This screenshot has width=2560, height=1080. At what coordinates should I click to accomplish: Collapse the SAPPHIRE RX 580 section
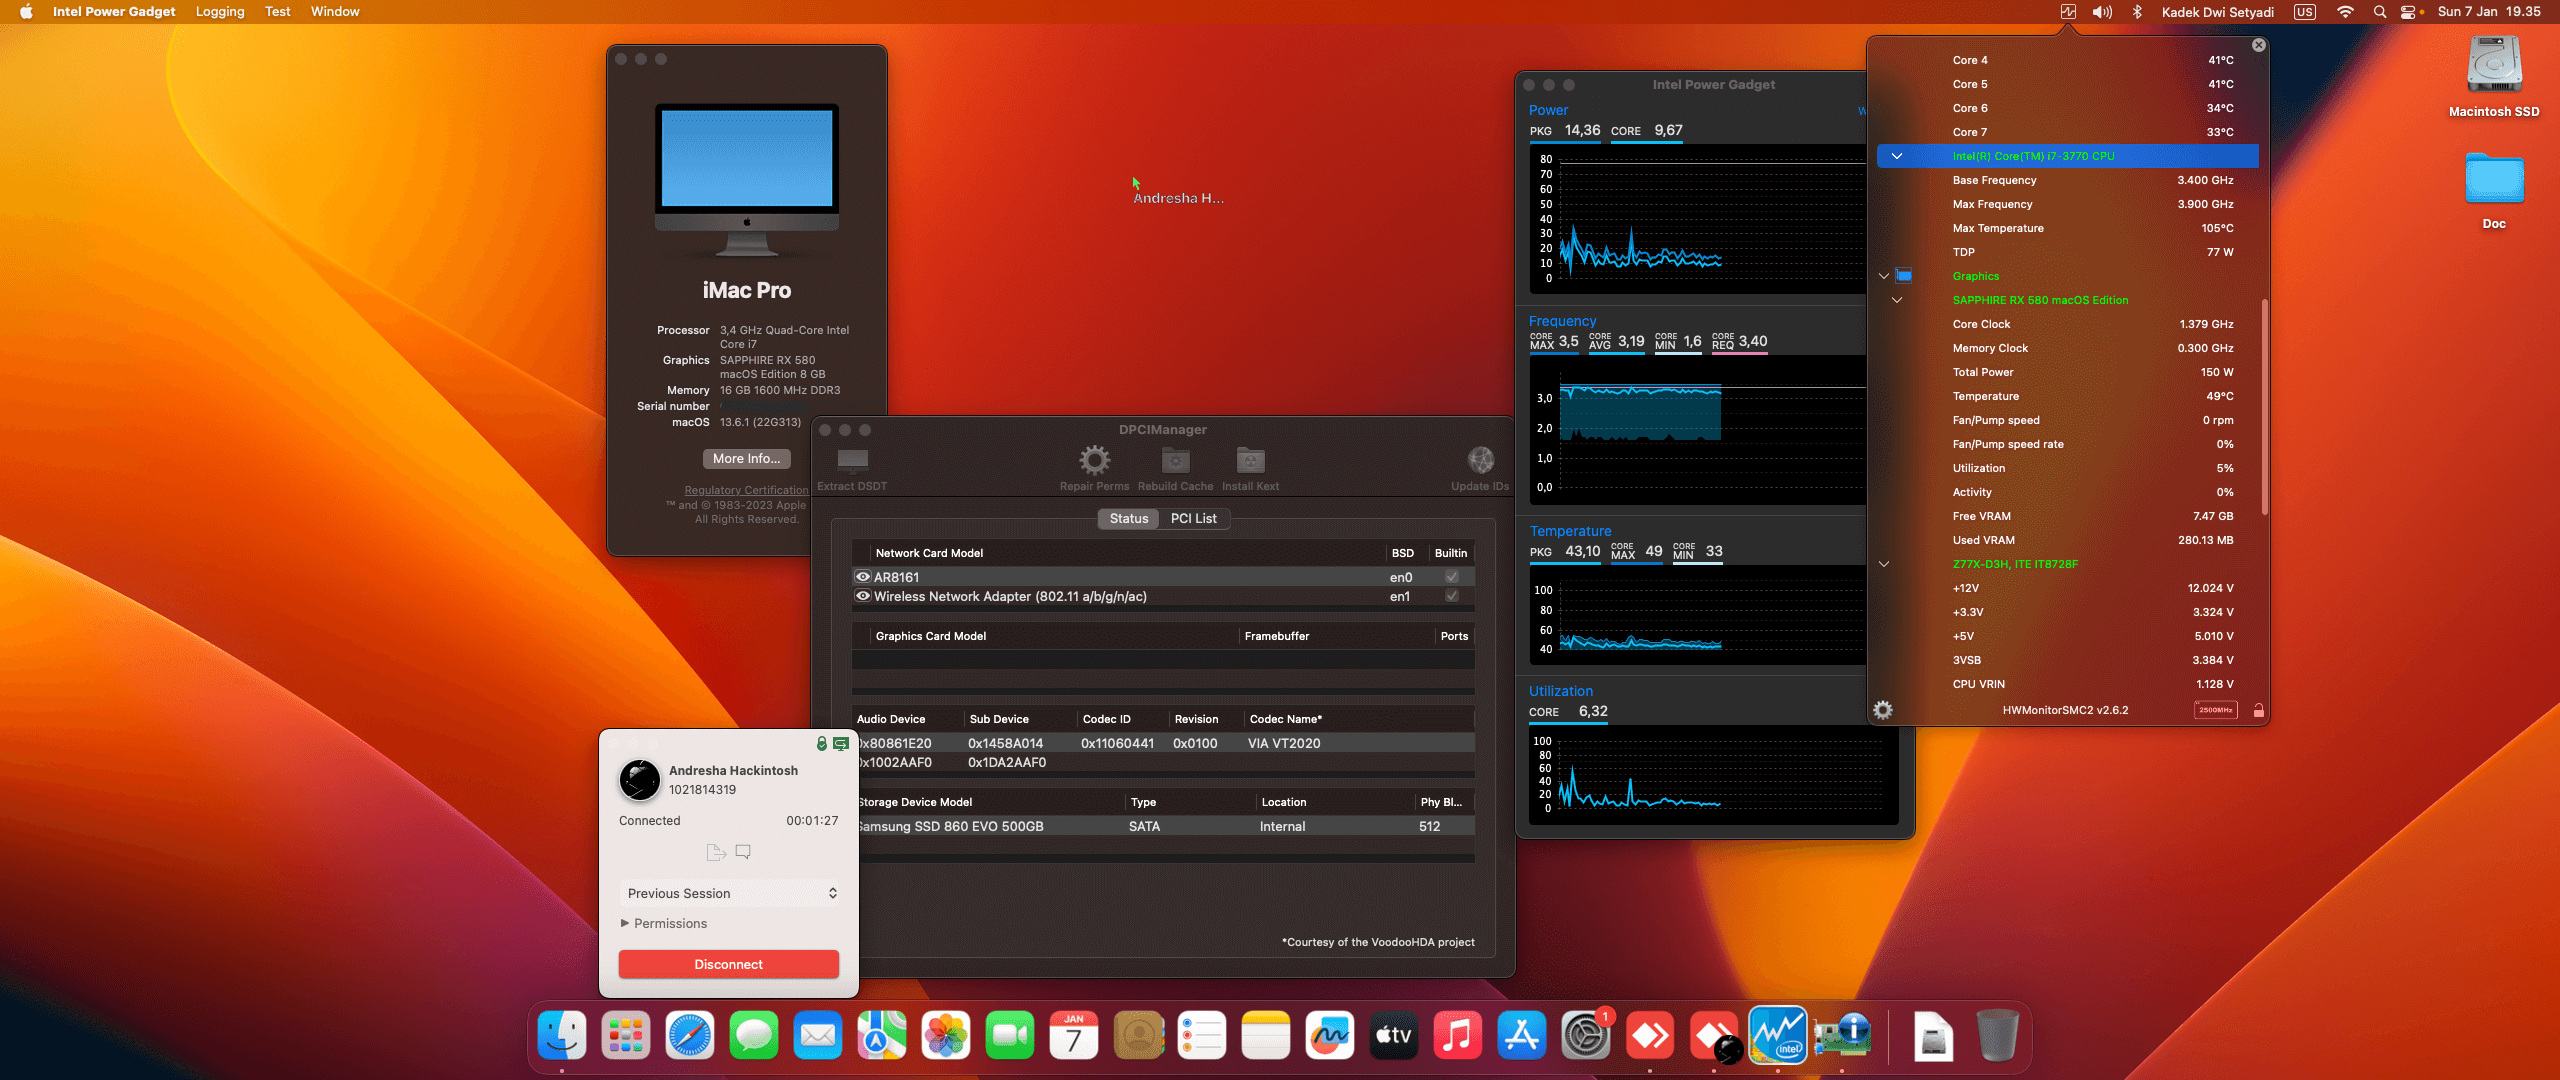[x=1897, y=300]
